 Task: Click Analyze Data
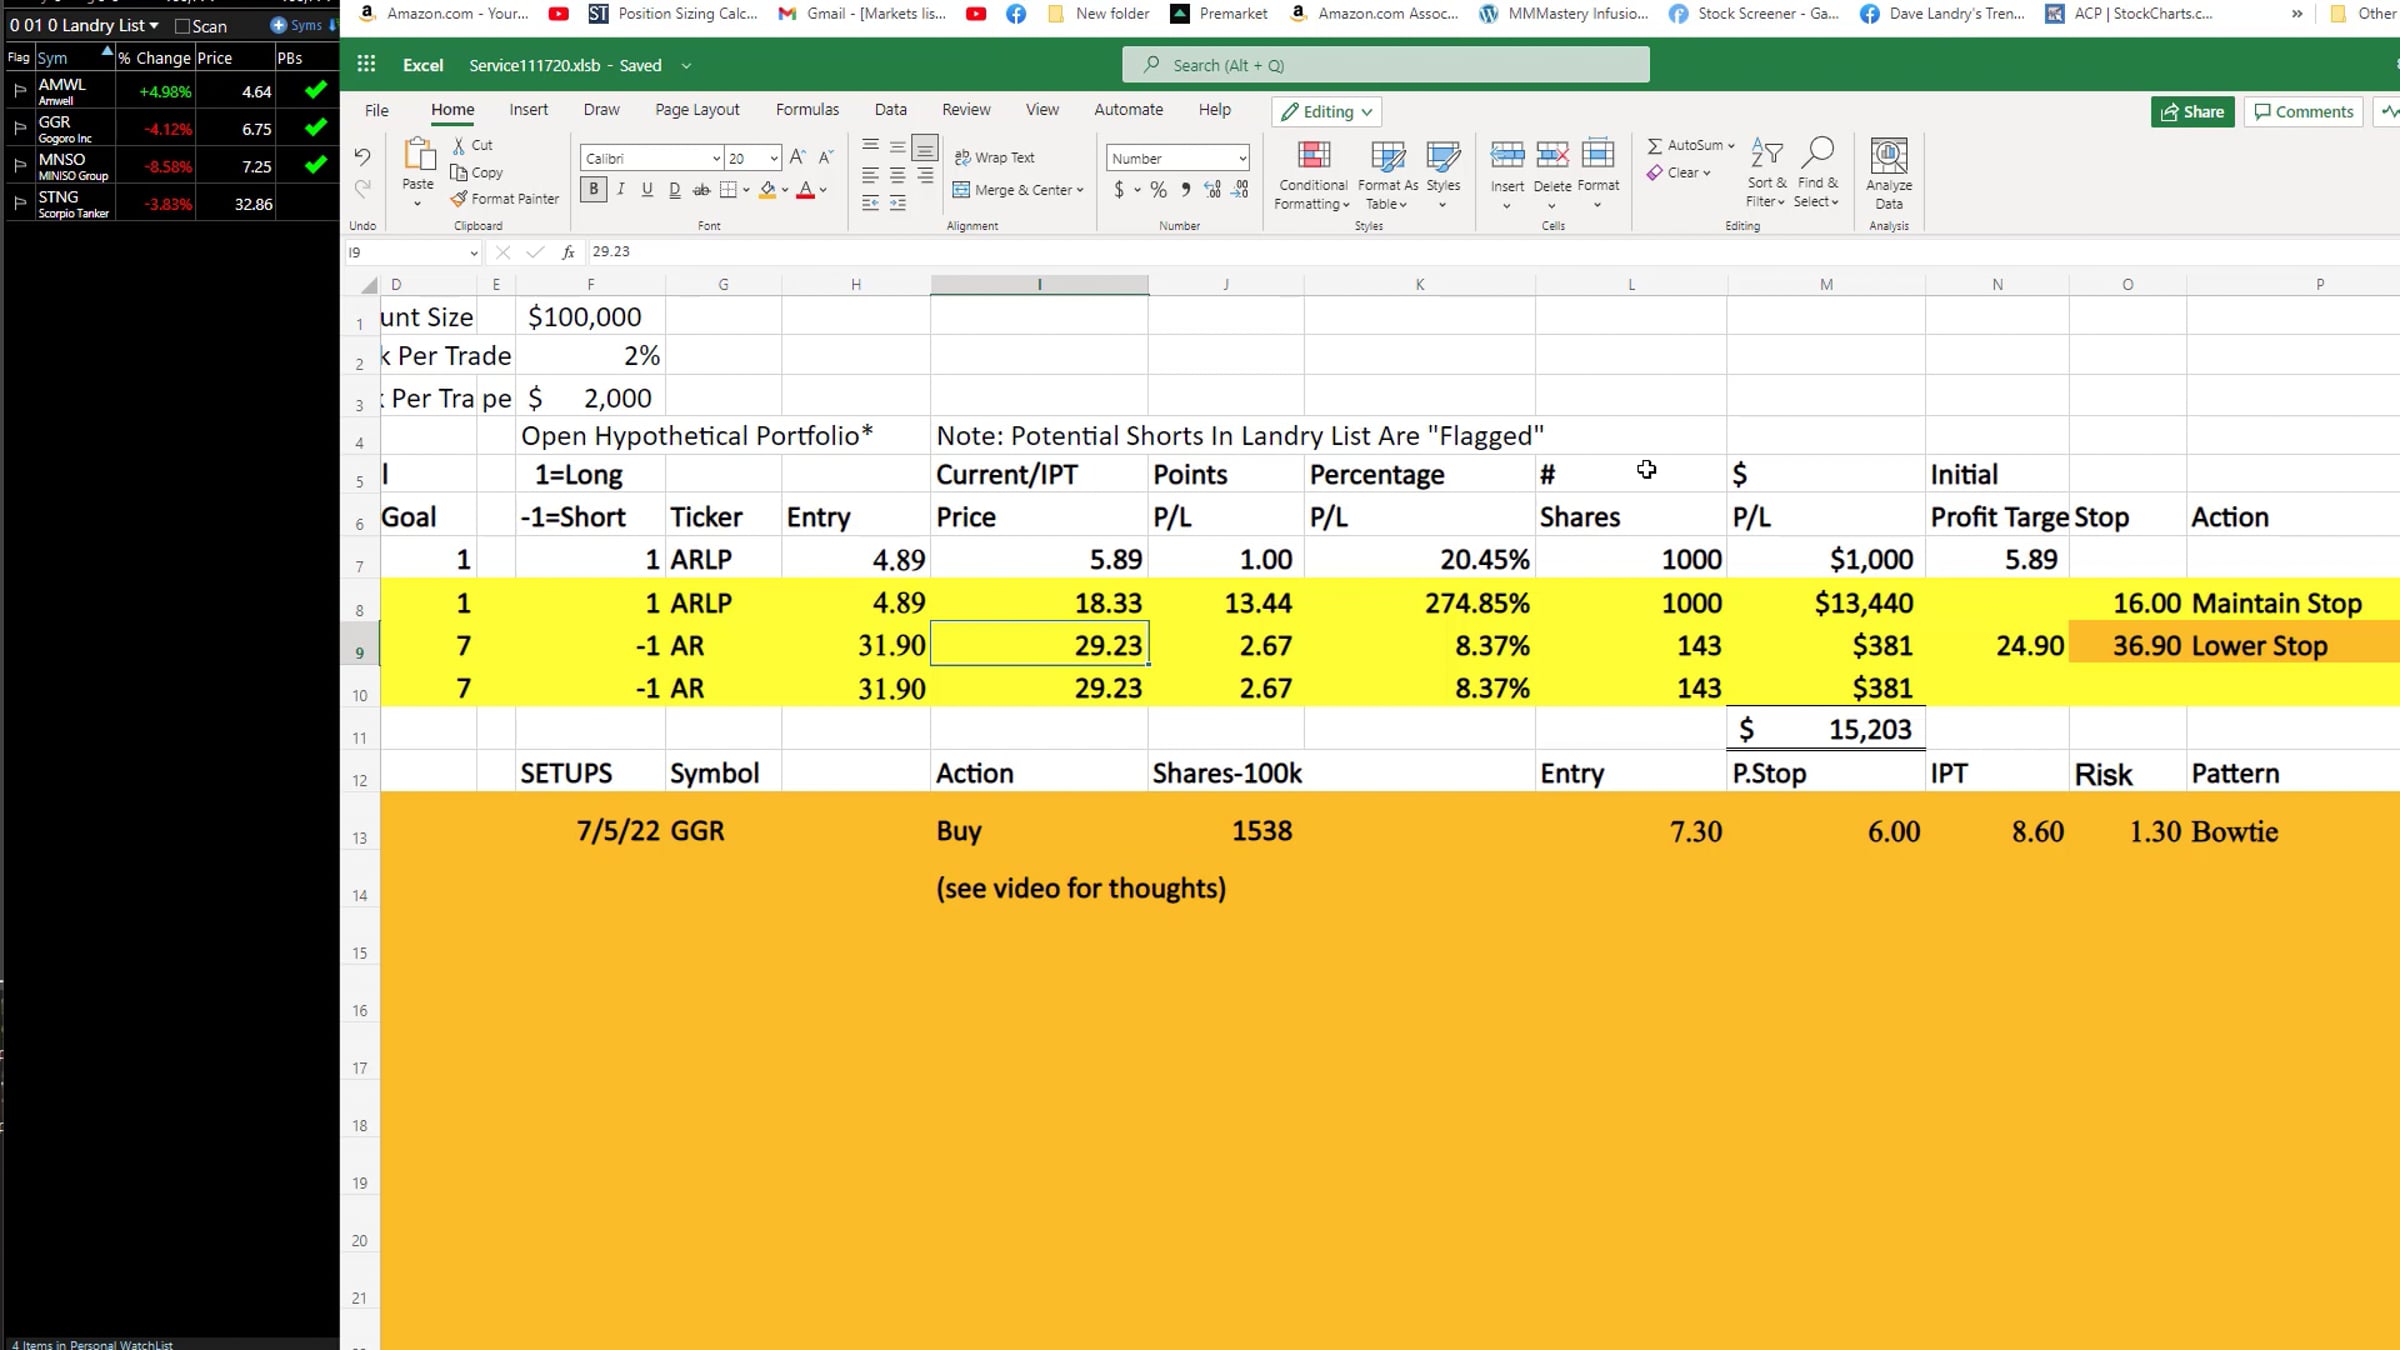pyautogui.click(x=1888, y=174)
